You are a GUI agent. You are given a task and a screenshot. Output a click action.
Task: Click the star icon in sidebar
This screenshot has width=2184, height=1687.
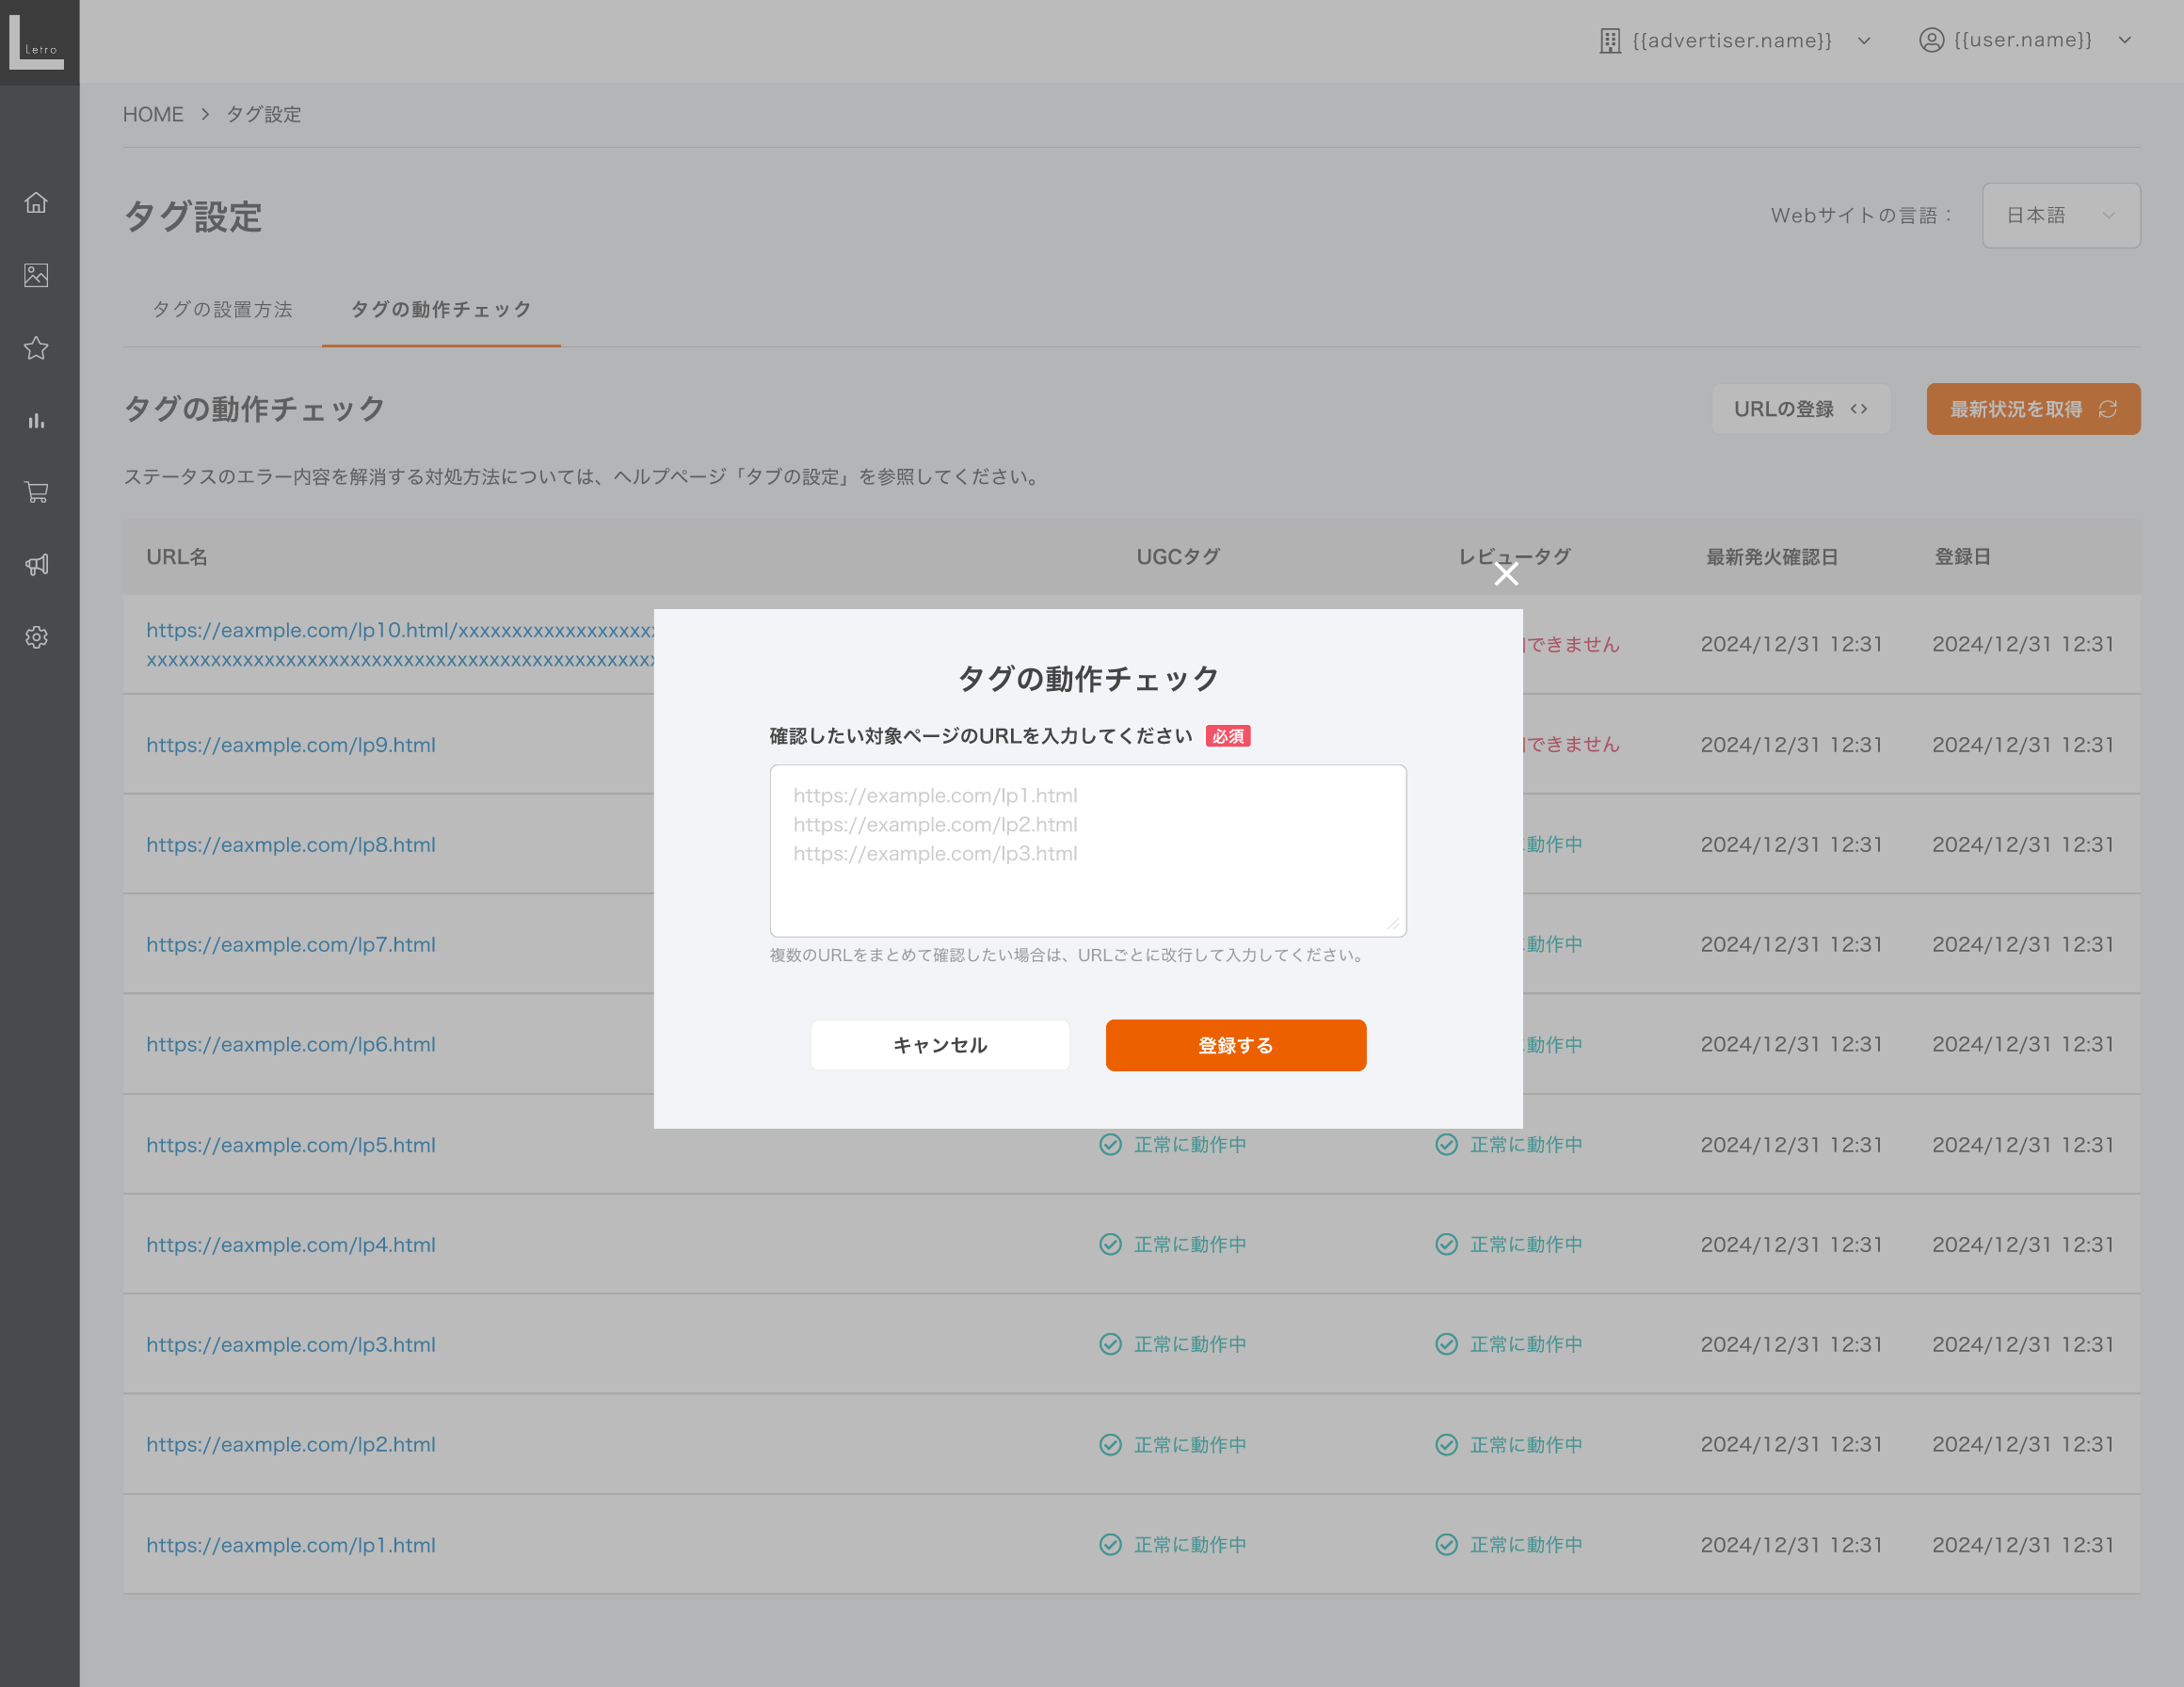point(36,348)
